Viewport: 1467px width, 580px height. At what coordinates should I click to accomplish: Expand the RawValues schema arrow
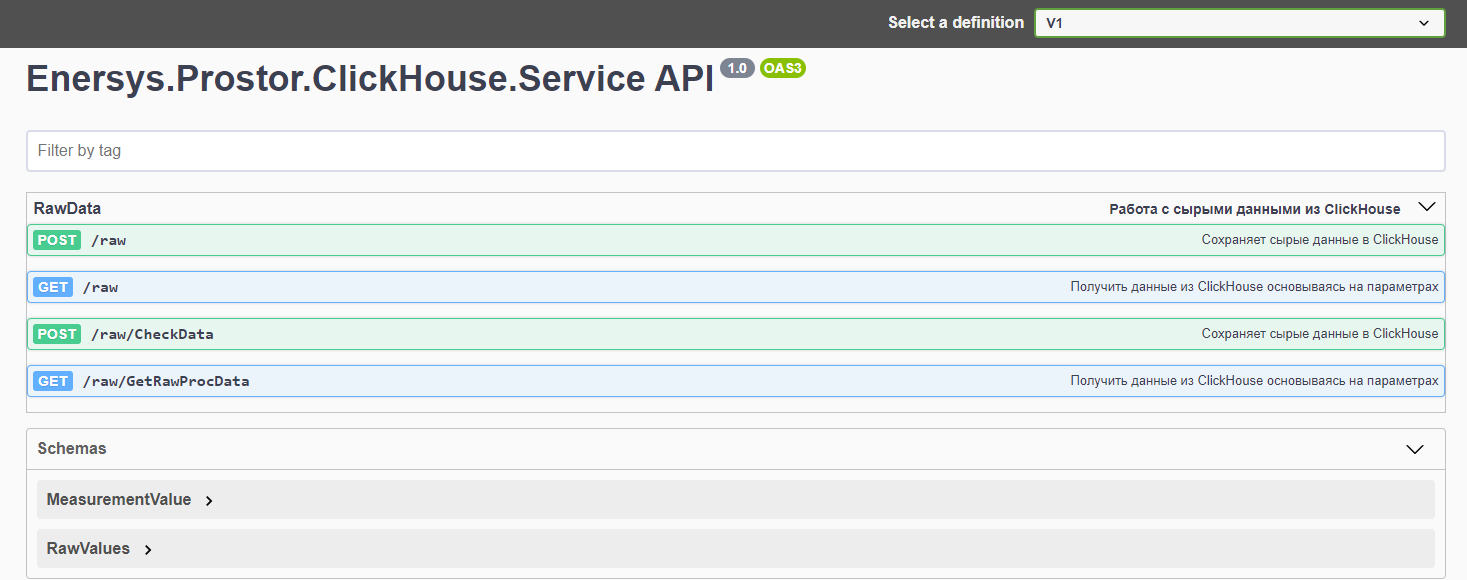point(148,550)
